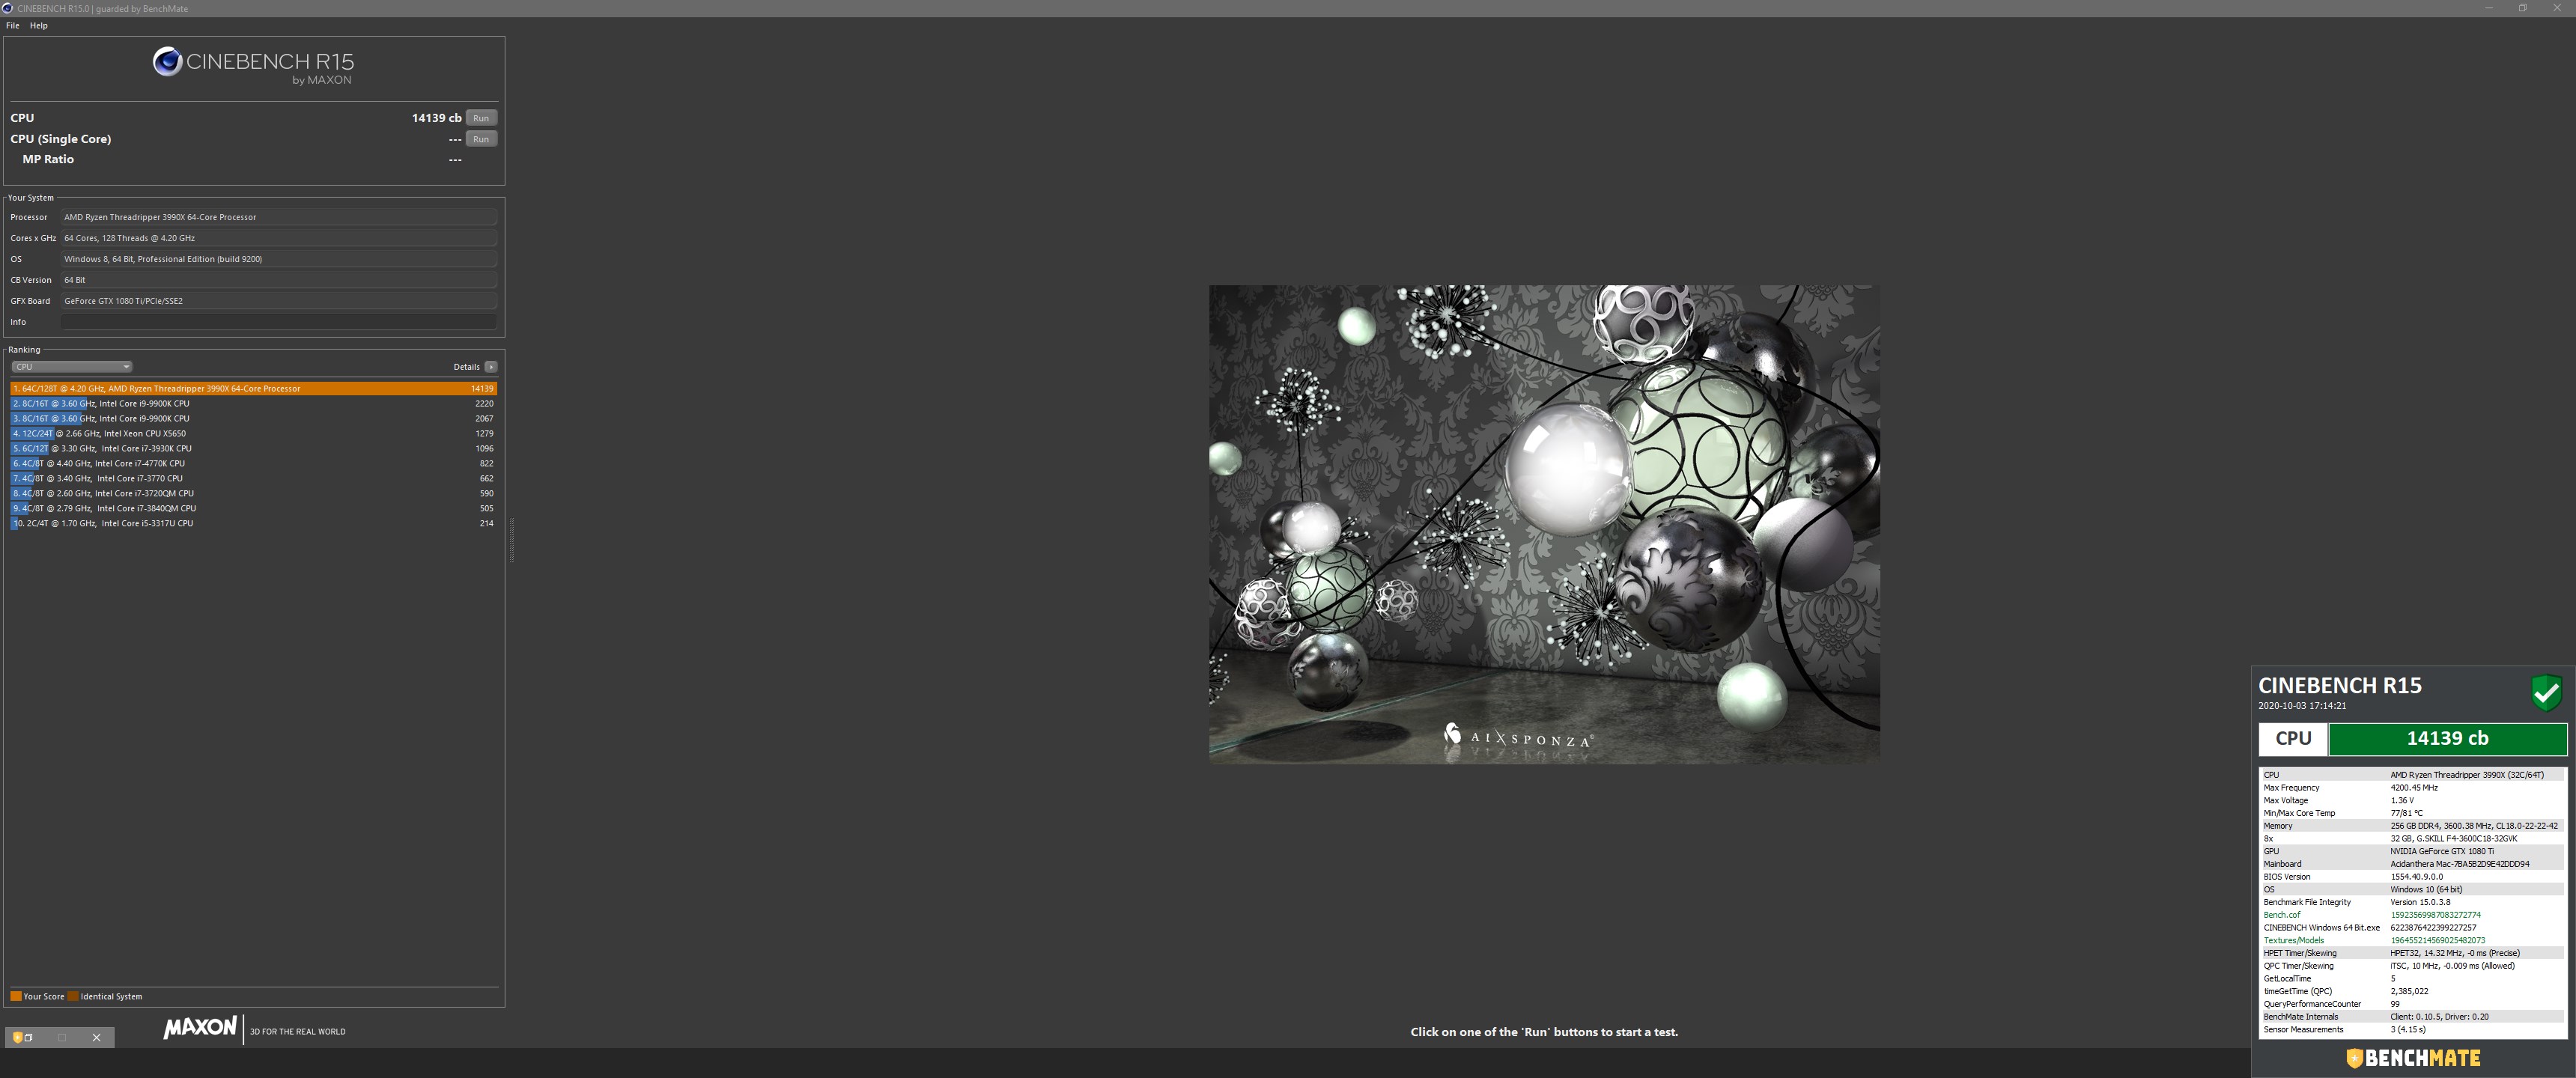Click the CB Version value 64 Bit
The height and width of the screenshot is (1078, 2576).
(279, 280)
